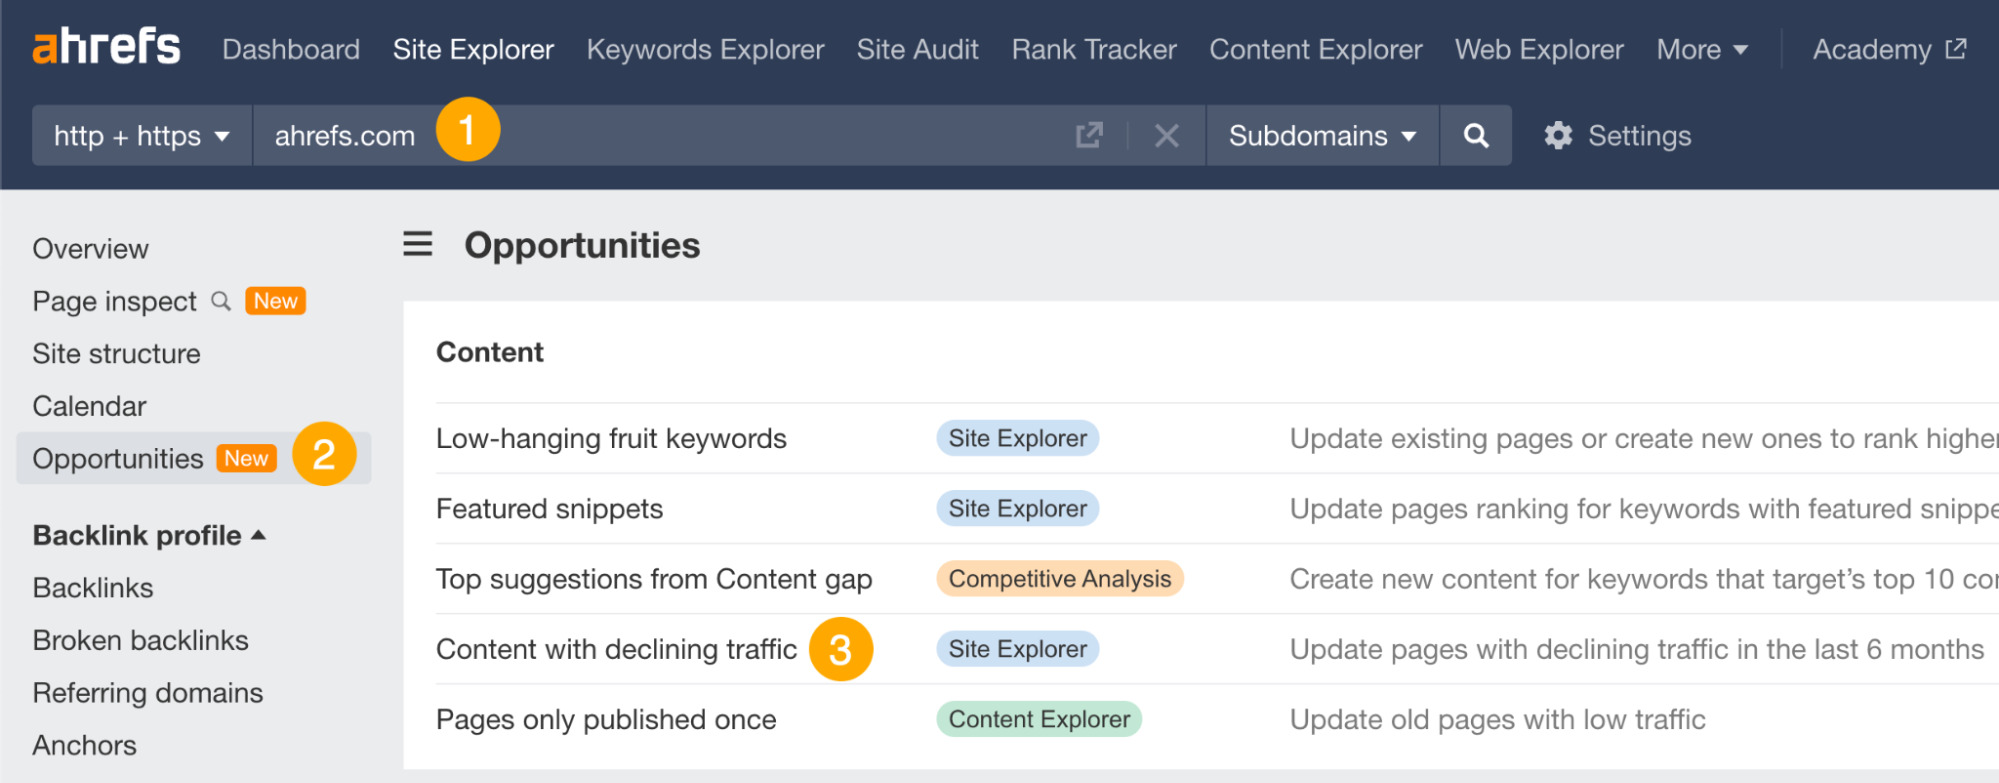Open the Anchors report
This screenshot has height=783, width=1999.
[84, 745]
